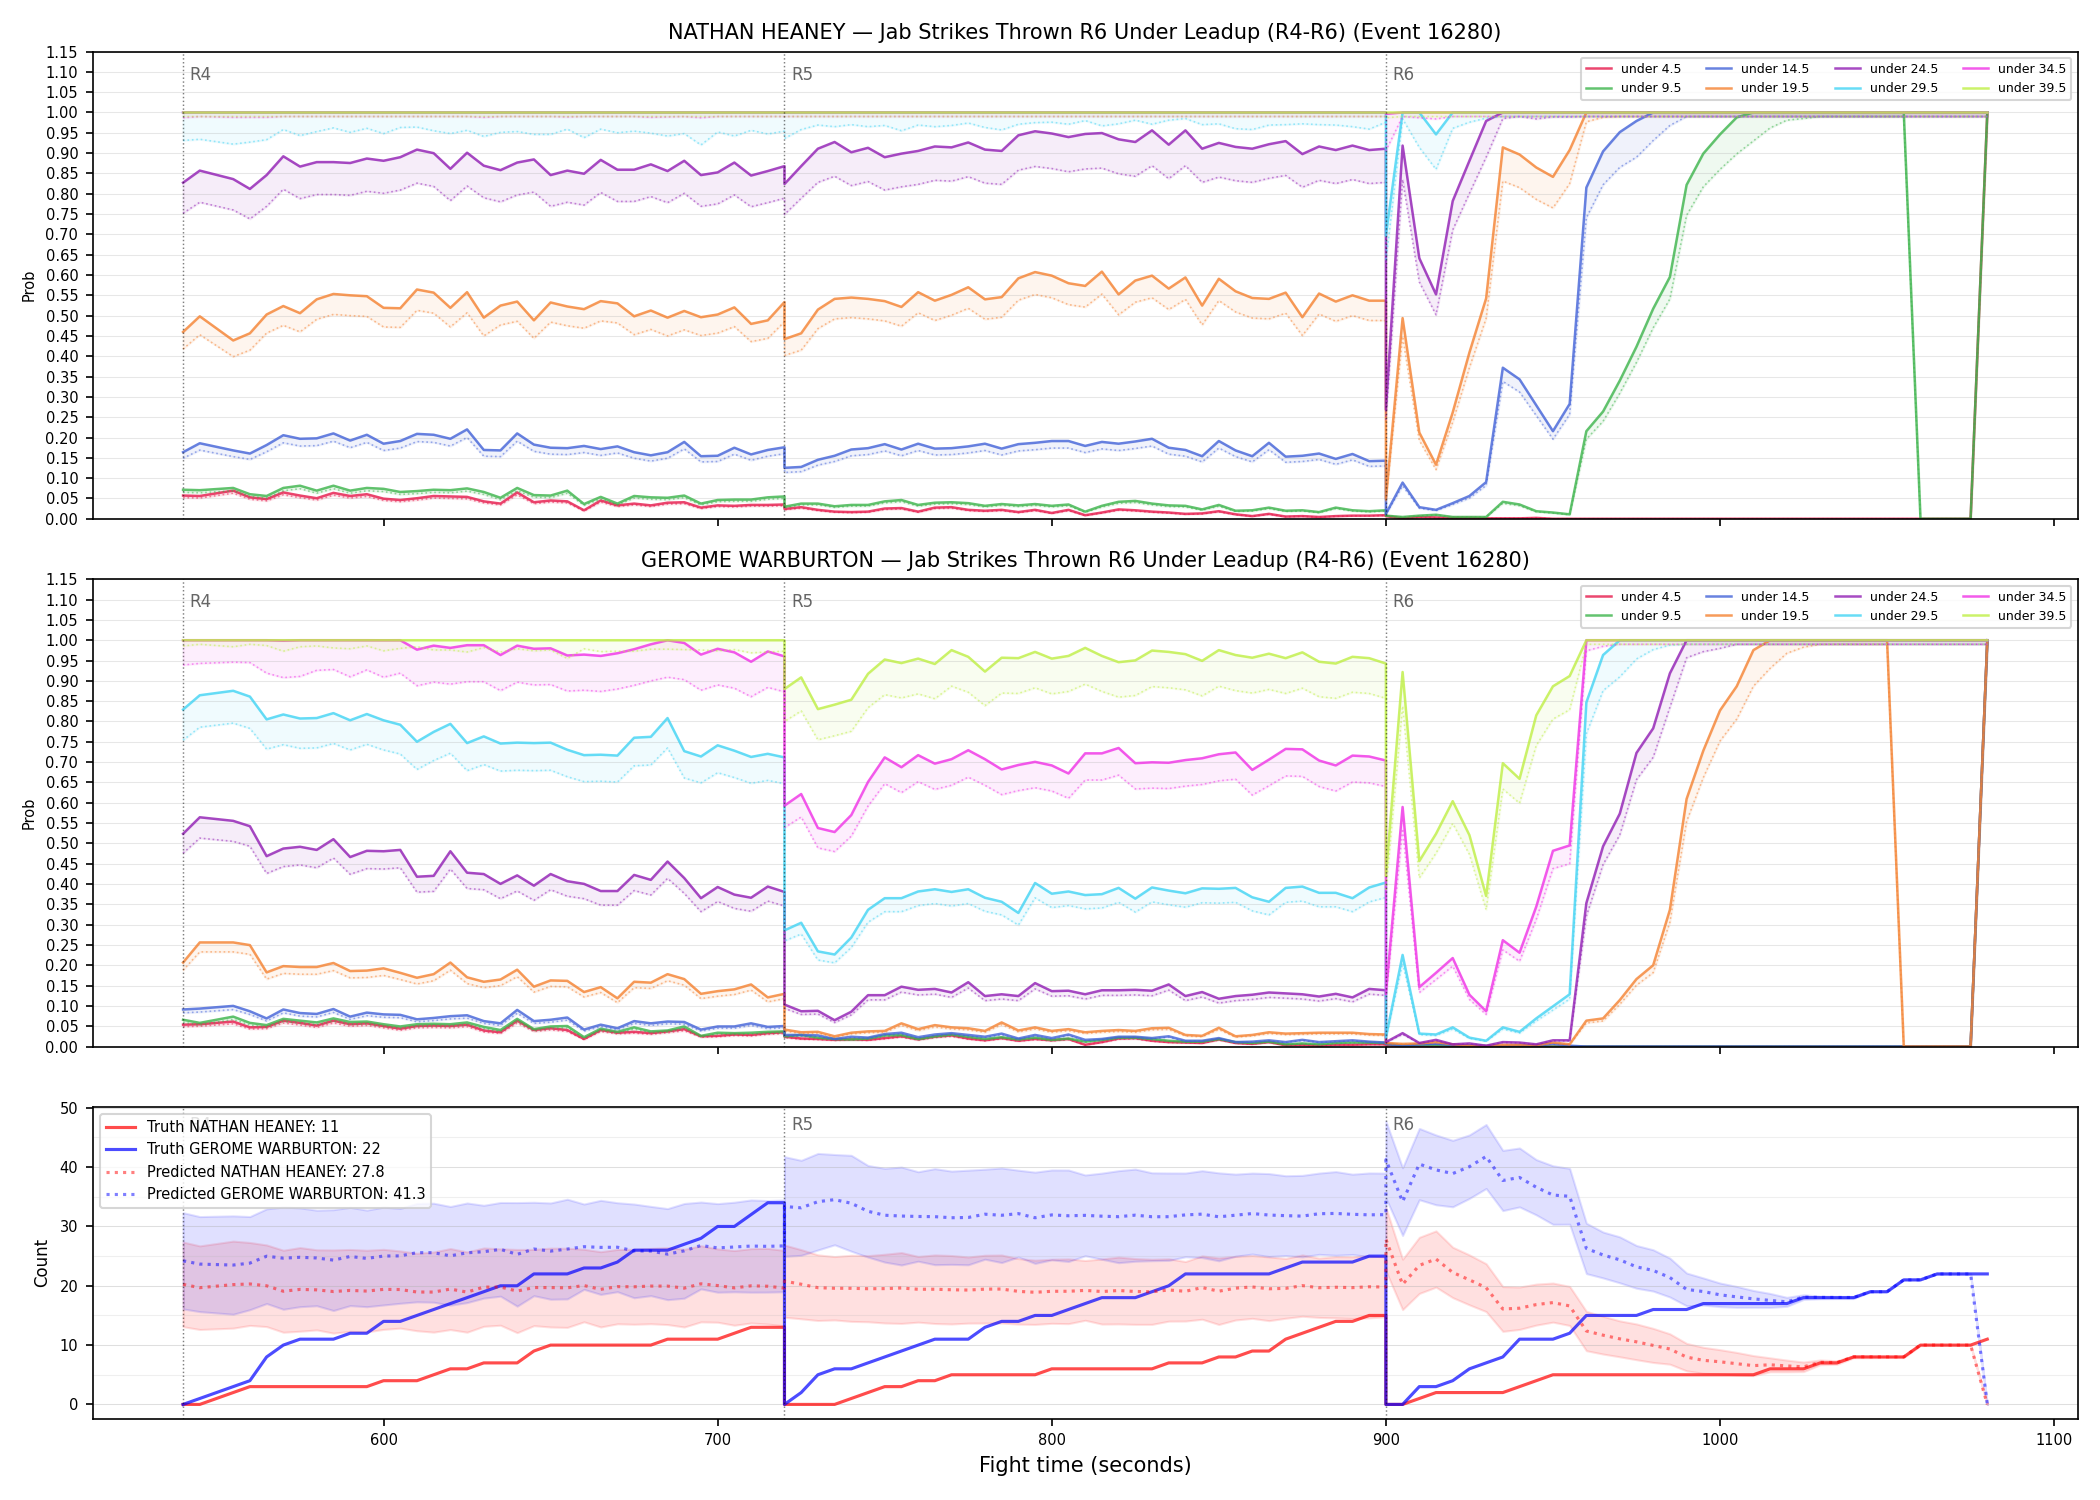Screen dimensions: 2100x1500
Task: Click the 900 tick on the time axis
Action: tap(1386, 1439)
